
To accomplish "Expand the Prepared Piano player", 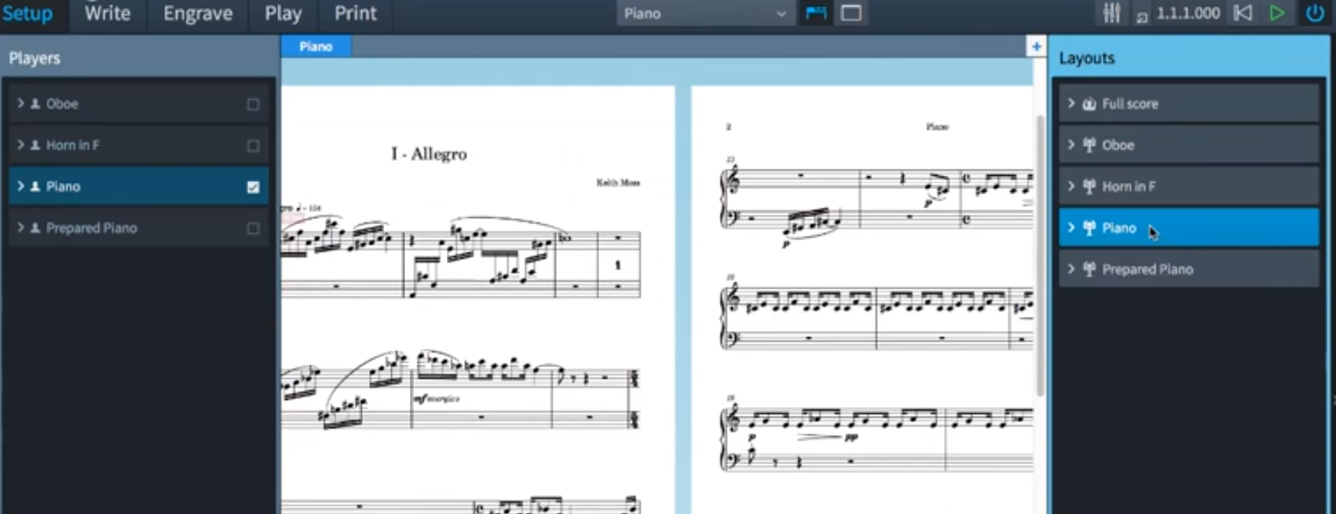I will pos(20,228).
